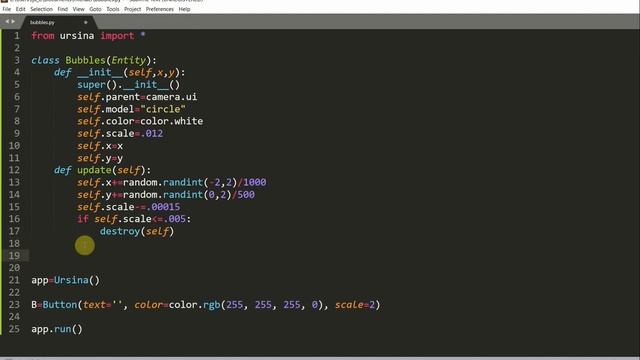The height and width of the screenshot is (360, 640).
Task: Click 'self.parent=camera.ui' line
Action: pos(137,97)
